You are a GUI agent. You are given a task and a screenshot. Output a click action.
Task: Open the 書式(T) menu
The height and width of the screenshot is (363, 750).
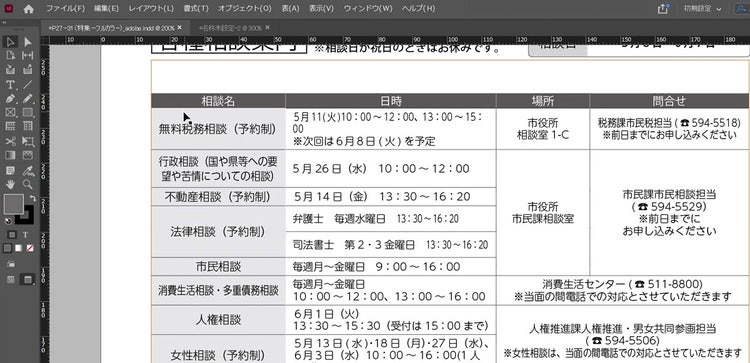[196, 9]
